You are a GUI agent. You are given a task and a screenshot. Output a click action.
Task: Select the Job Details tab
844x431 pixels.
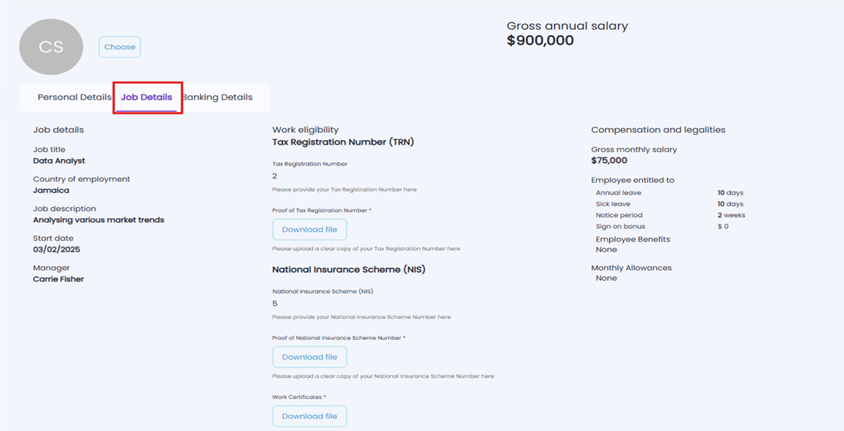tap(146, 97)
